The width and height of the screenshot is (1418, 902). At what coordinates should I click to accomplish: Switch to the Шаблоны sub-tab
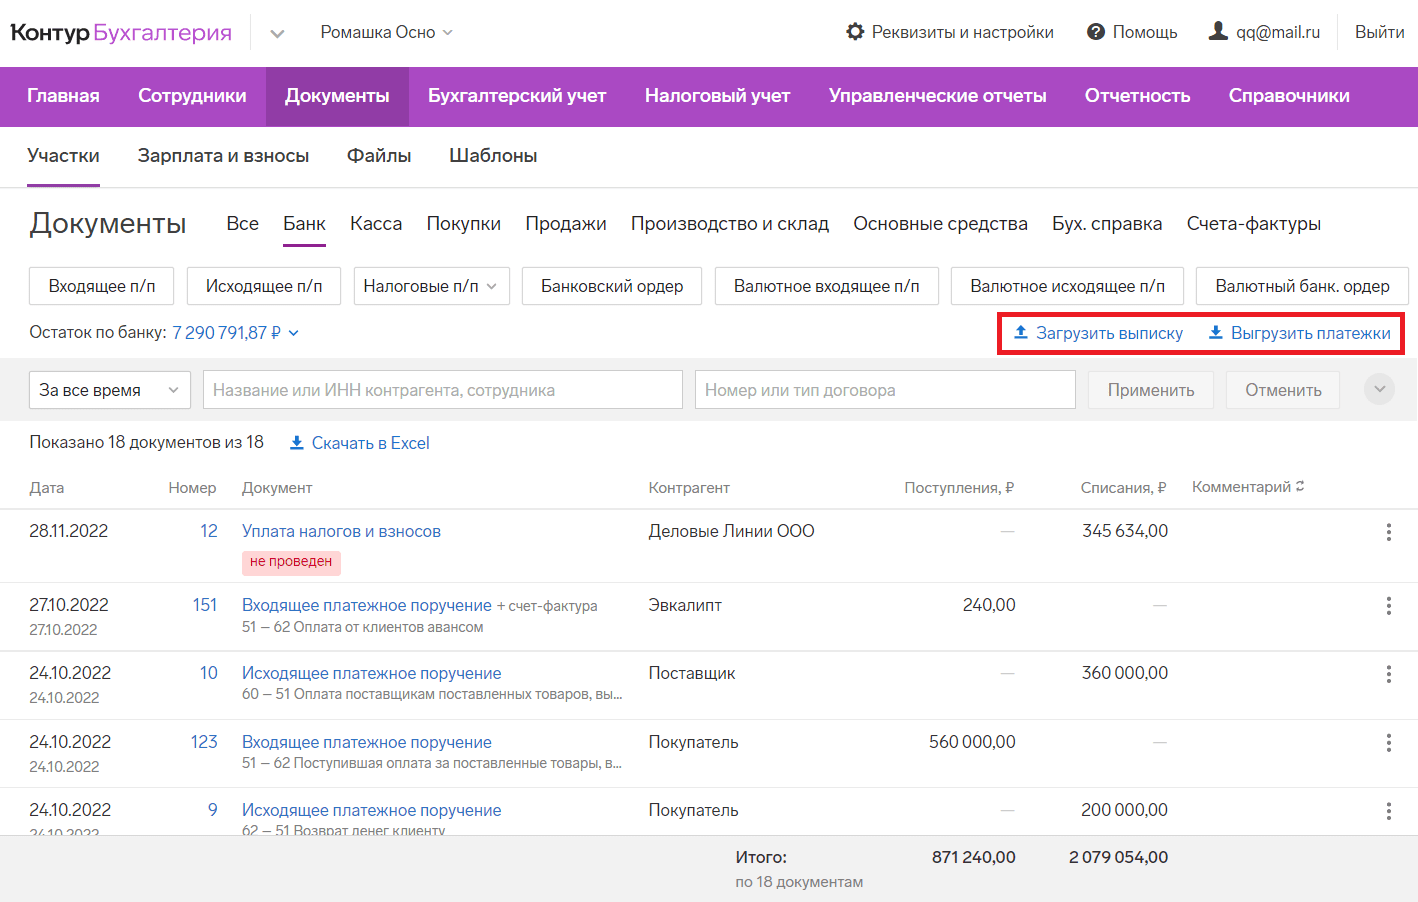click(x=493, y=156)
